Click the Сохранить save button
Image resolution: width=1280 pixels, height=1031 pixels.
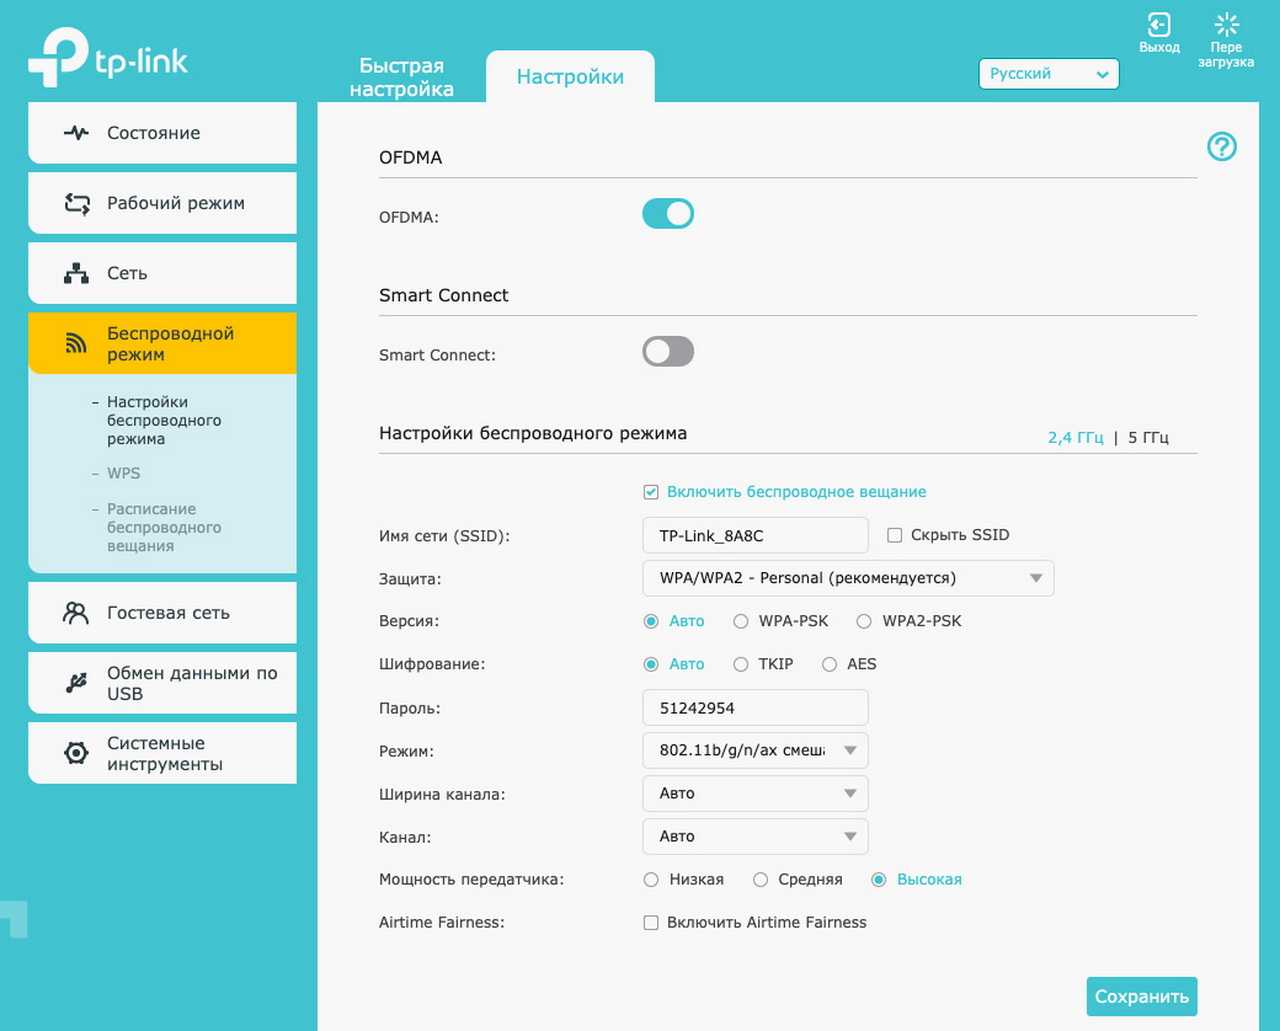[x=1141, y=996]
